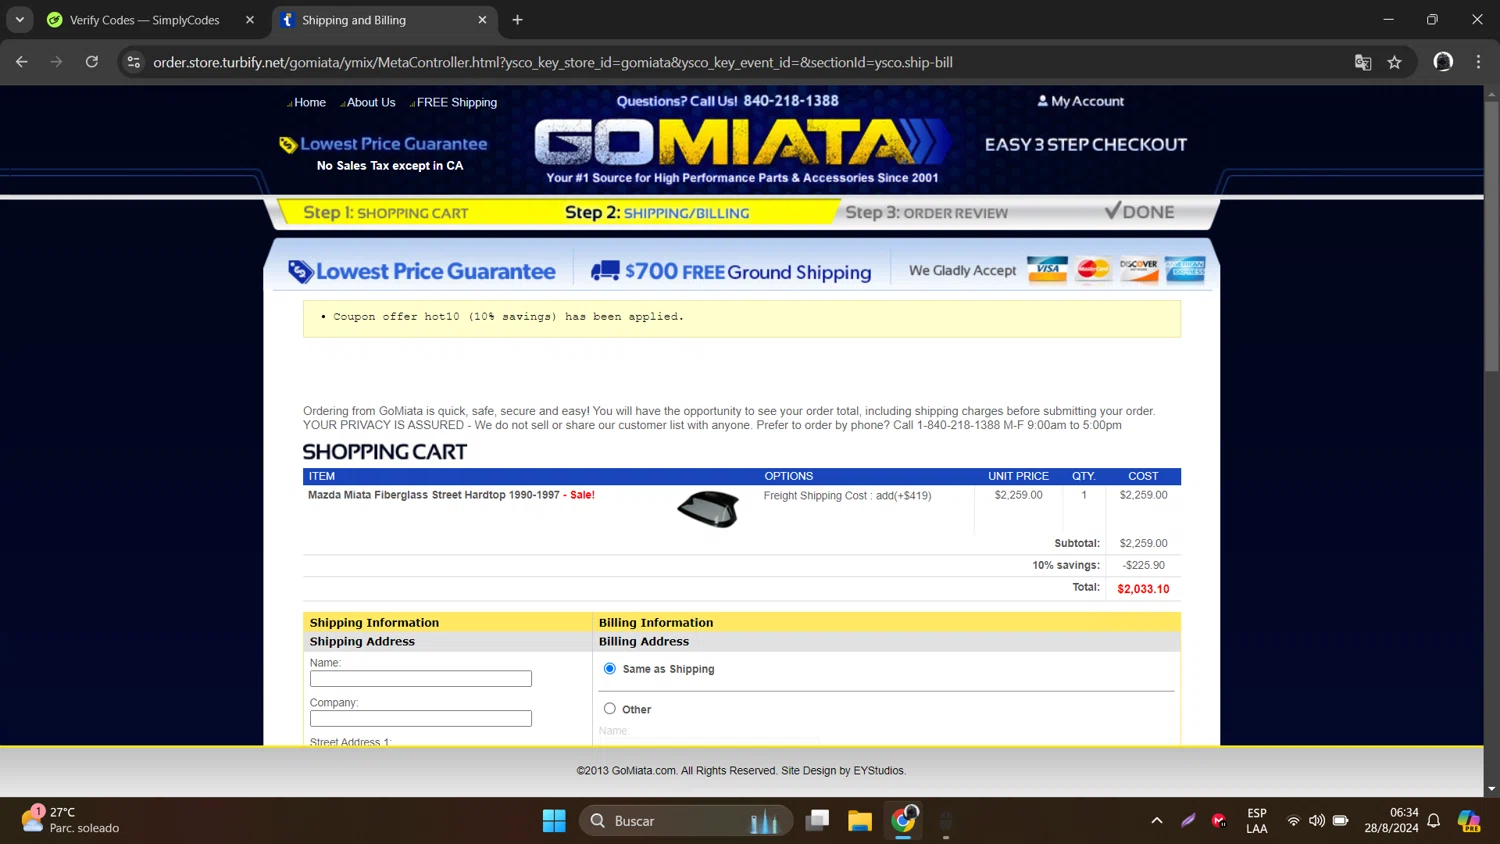Click the MasterCard icon

(1093, 269)
